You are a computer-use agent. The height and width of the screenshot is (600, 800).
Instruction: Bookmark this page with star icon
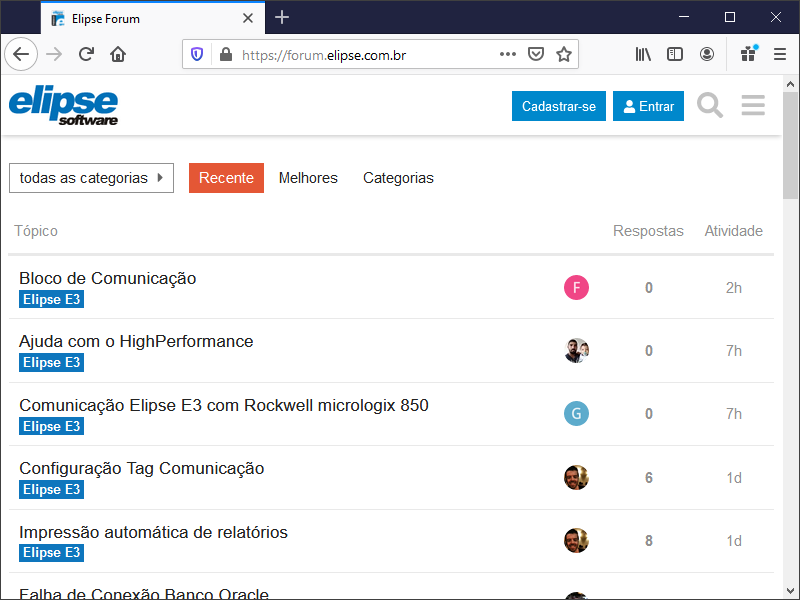click(564, 55)
